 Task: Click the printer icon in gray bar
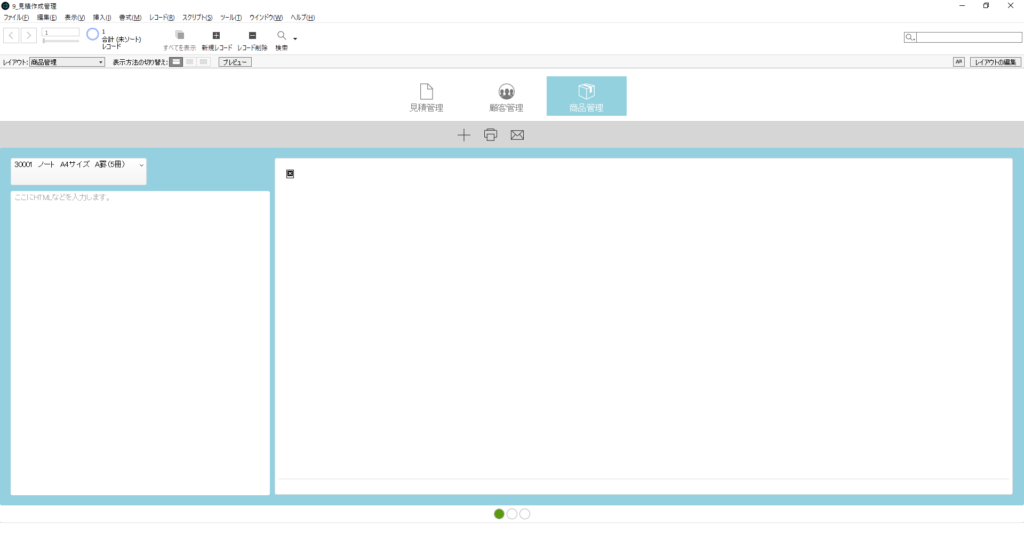point(490,135)
